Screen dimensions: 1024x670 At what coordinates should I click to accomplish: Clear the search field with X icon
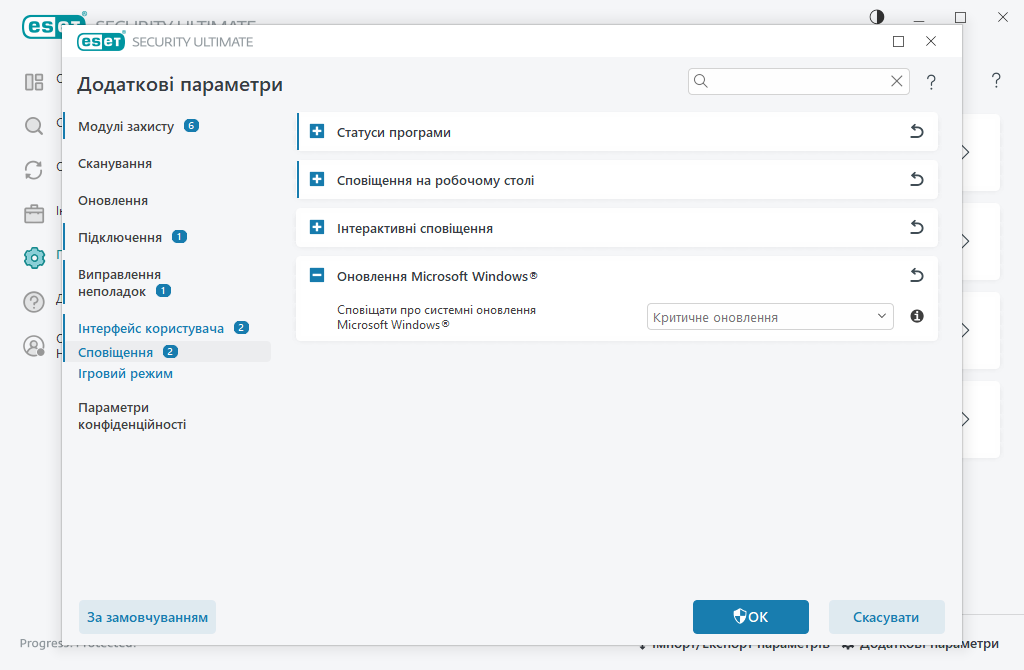click(x=897, y=81)
